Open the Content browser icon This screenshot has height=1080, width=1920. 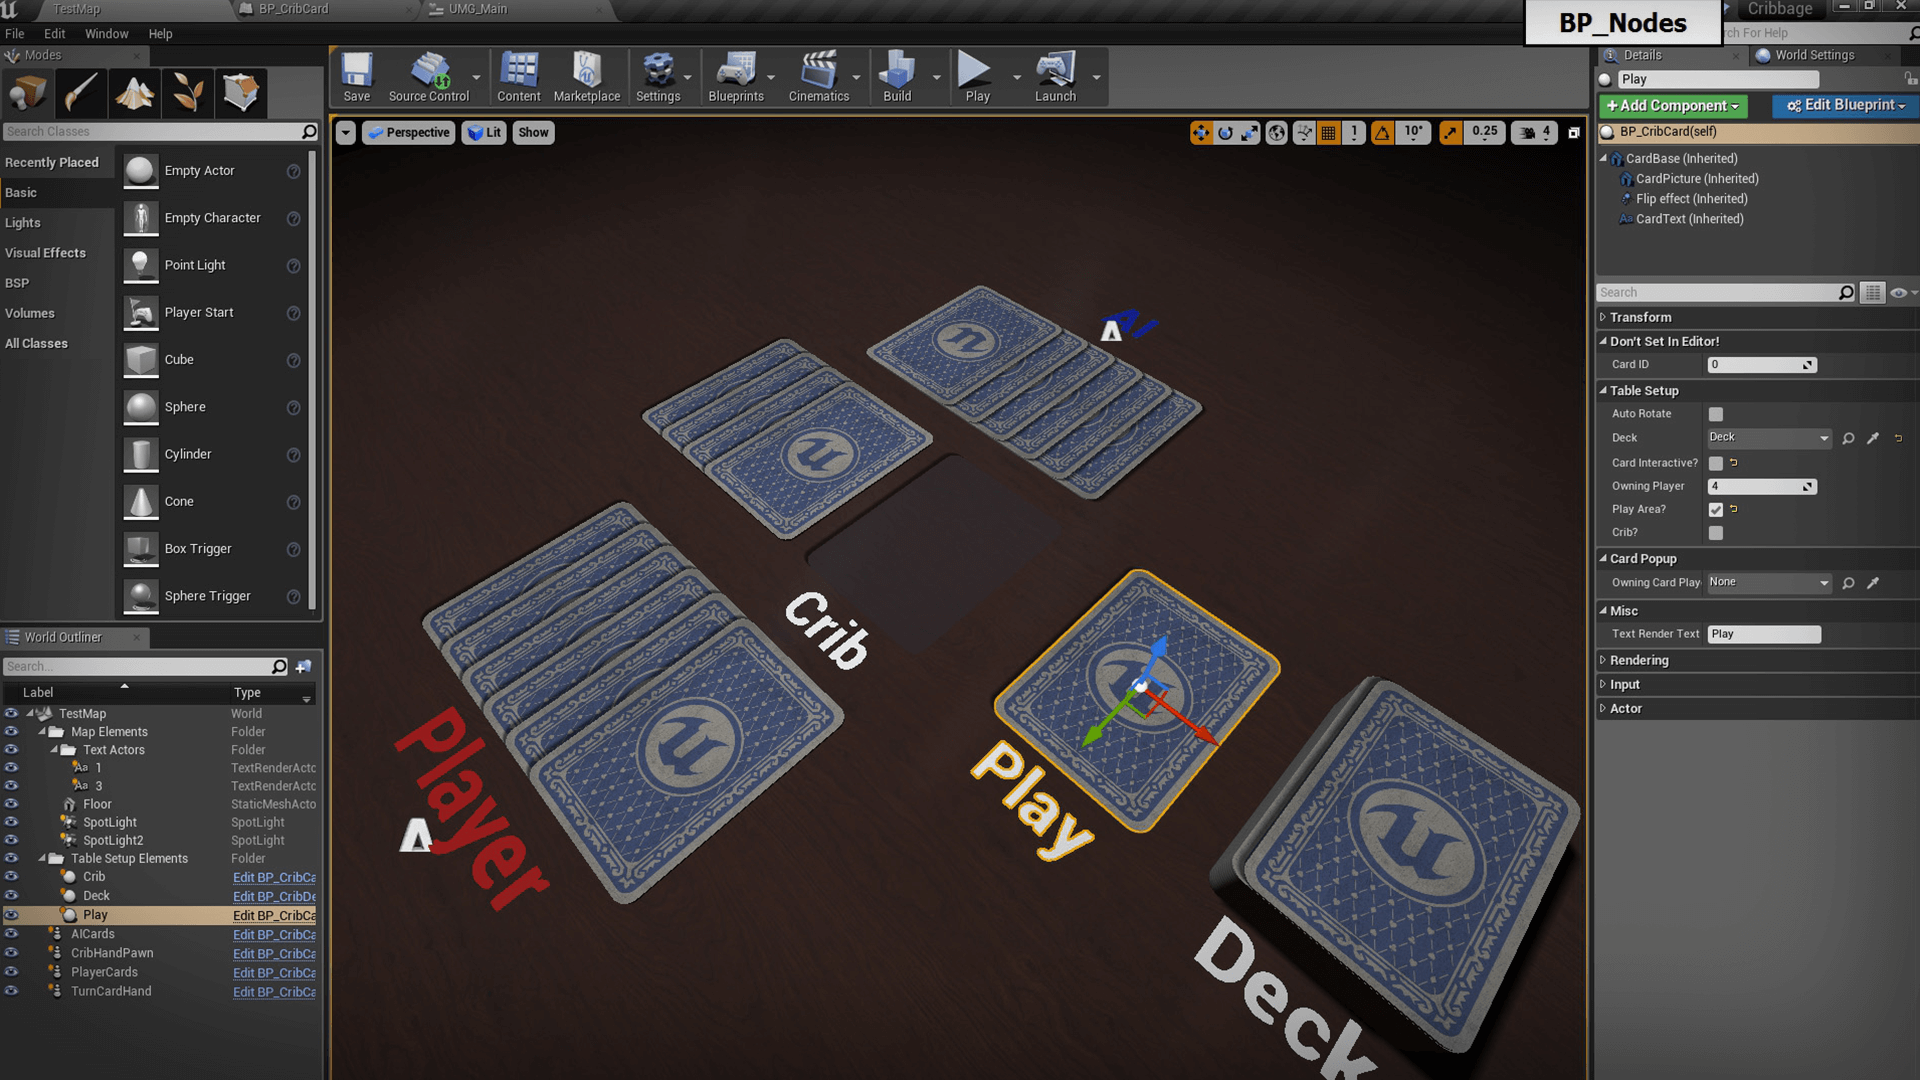[519, 77]
